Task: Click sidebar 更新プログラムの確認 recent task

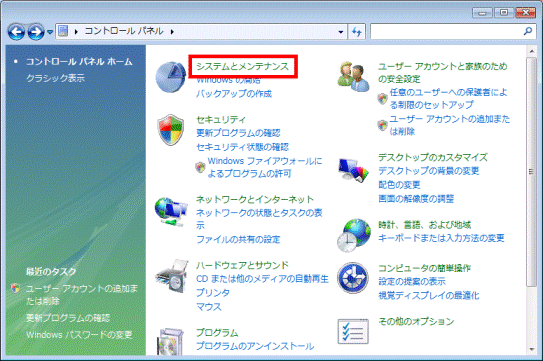Action: pyautogui.click(x=68, y=318)
